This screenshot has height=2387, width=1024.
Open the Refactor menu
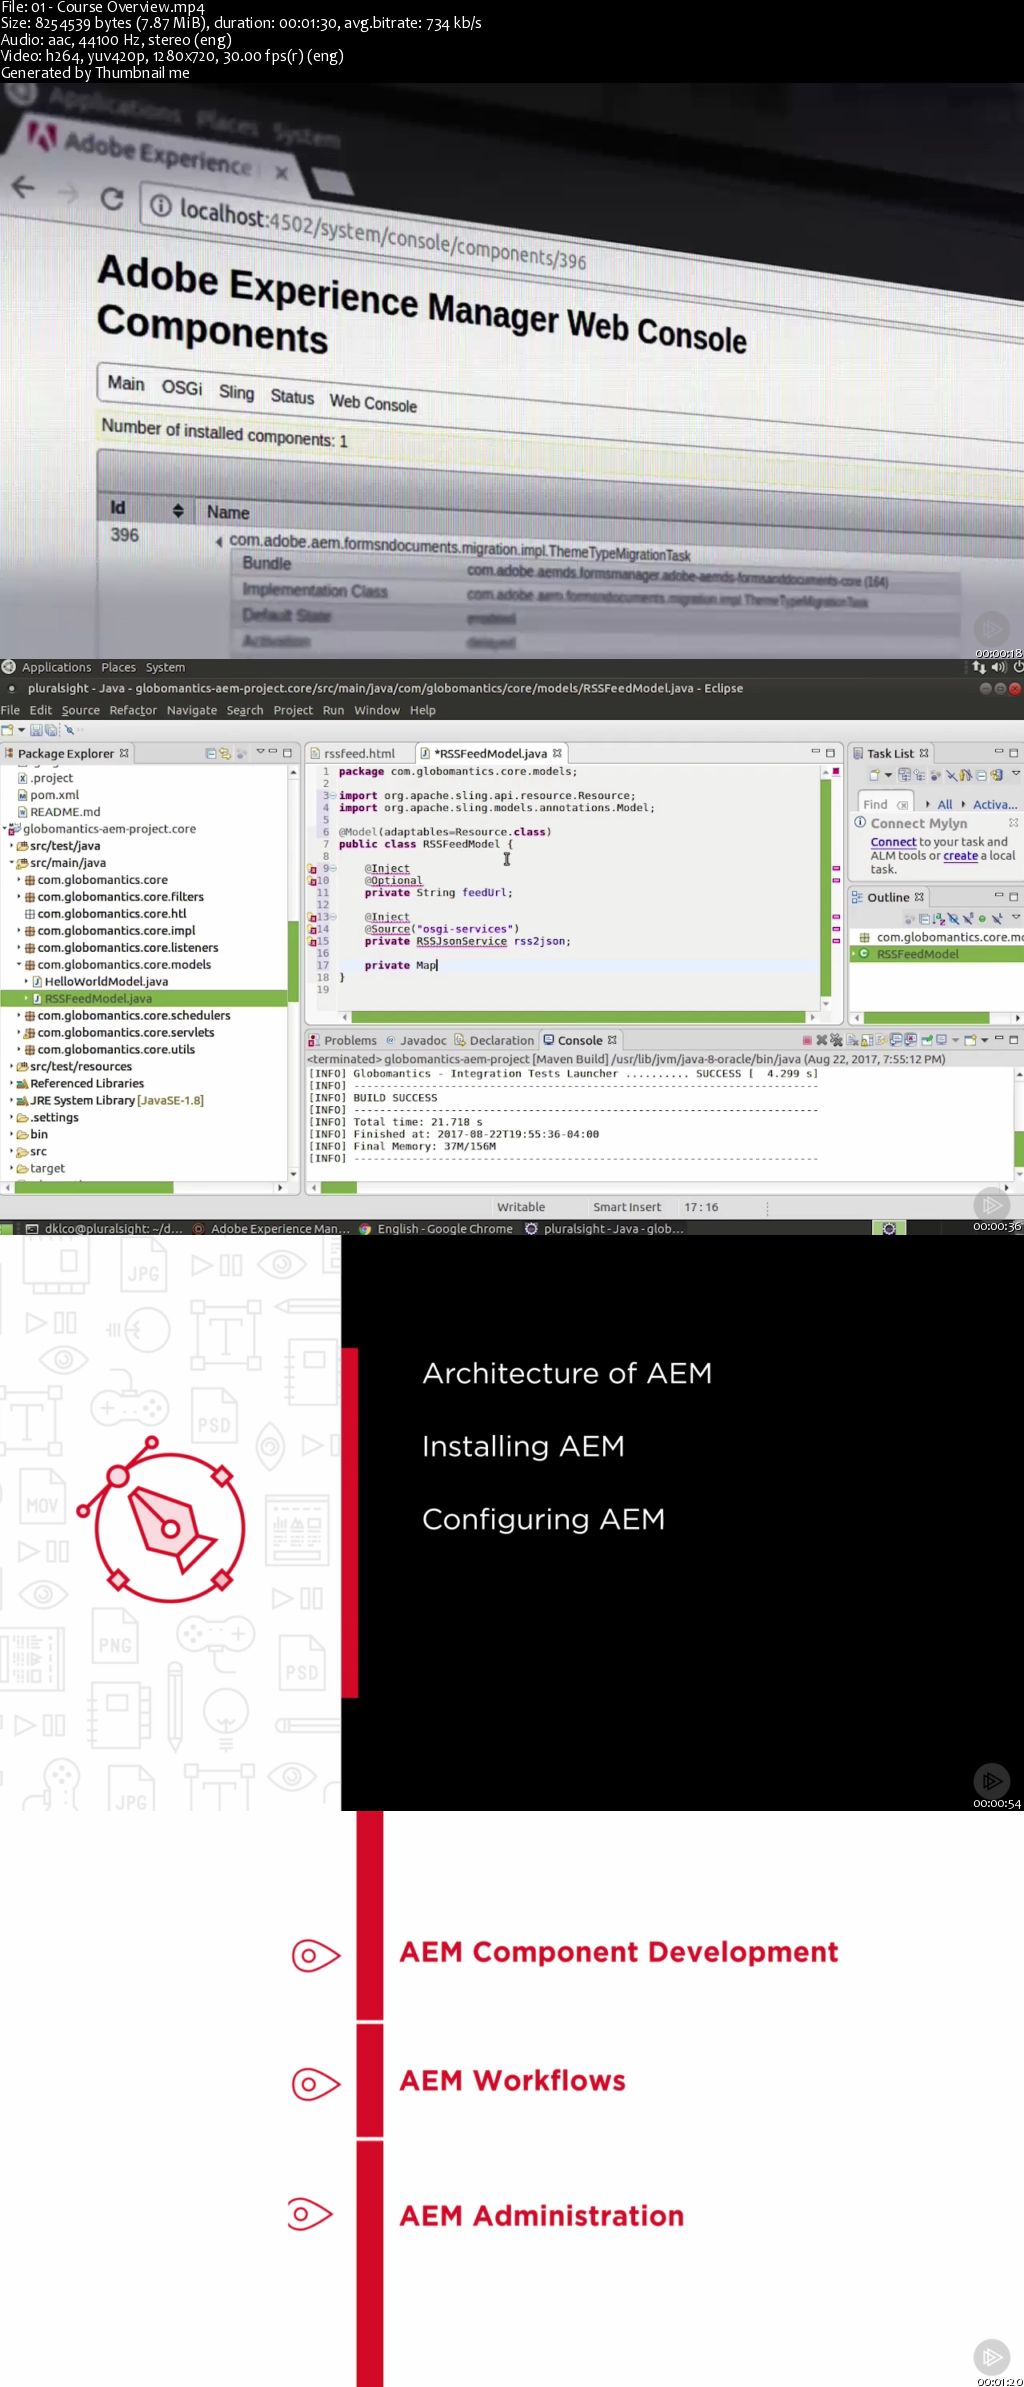click(x=133, y=710)
